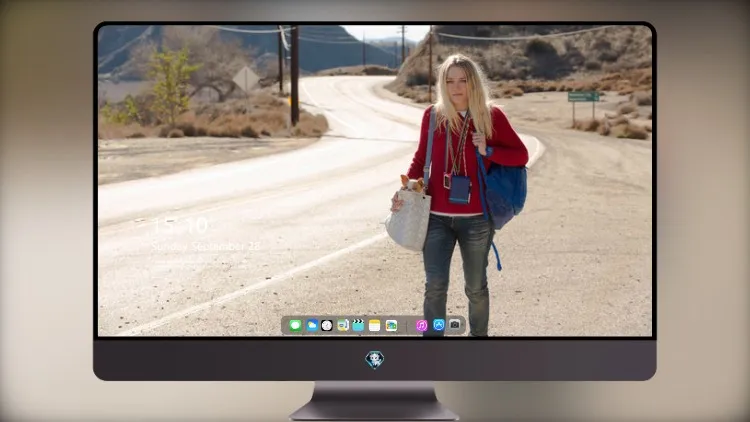Open the blue App Store icon in the dock
The height and width of the screenshot is (422, 750).
click(x=439, y=325)
